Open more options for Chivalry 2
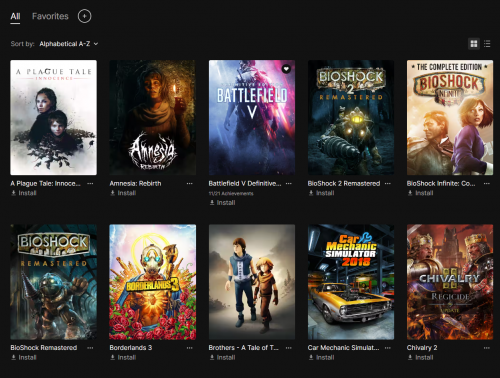The height and width of the screenshot is (378, 500). coord(487,348)
